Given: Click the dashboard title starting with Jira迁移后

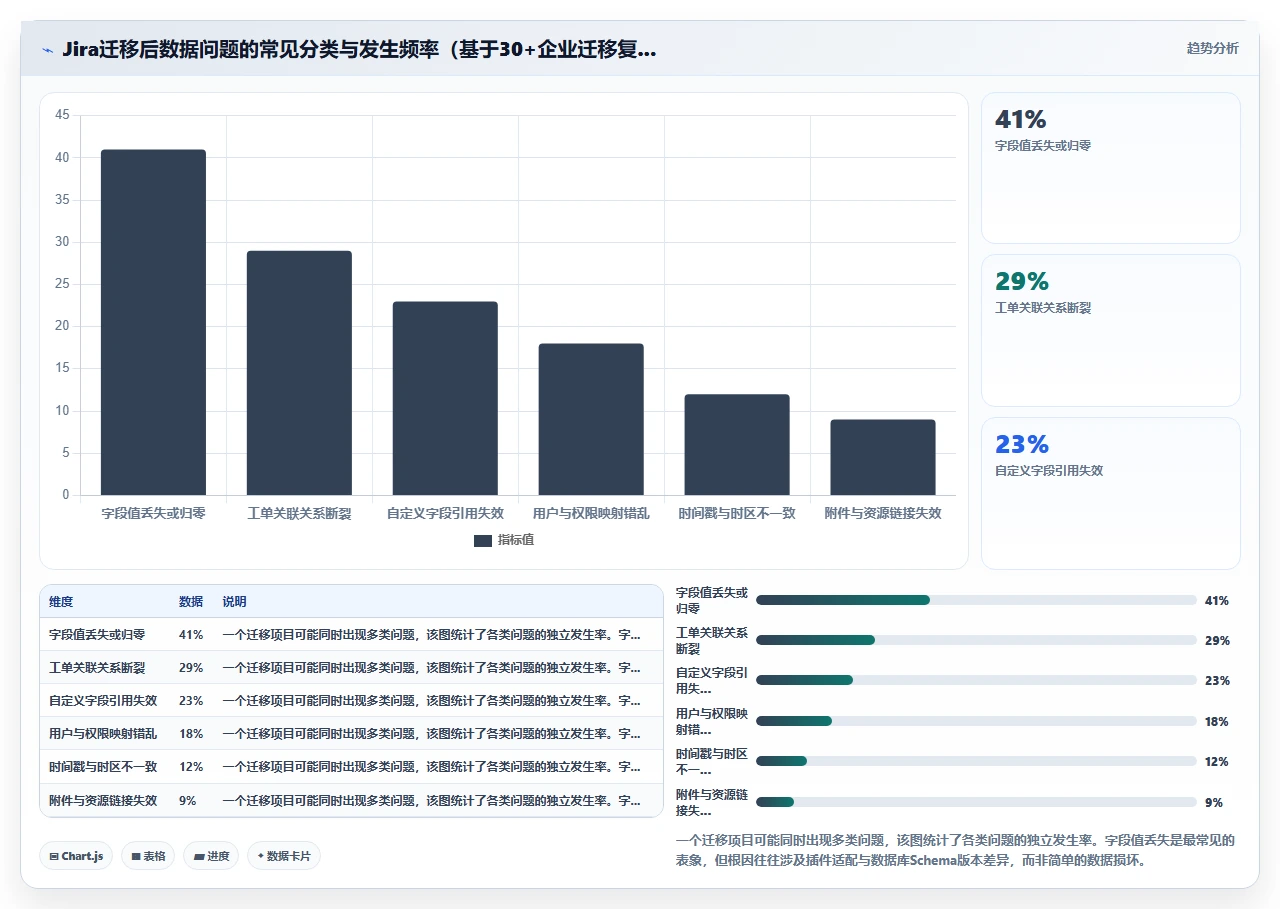Looking at the screenshot, I should [359, 50].
